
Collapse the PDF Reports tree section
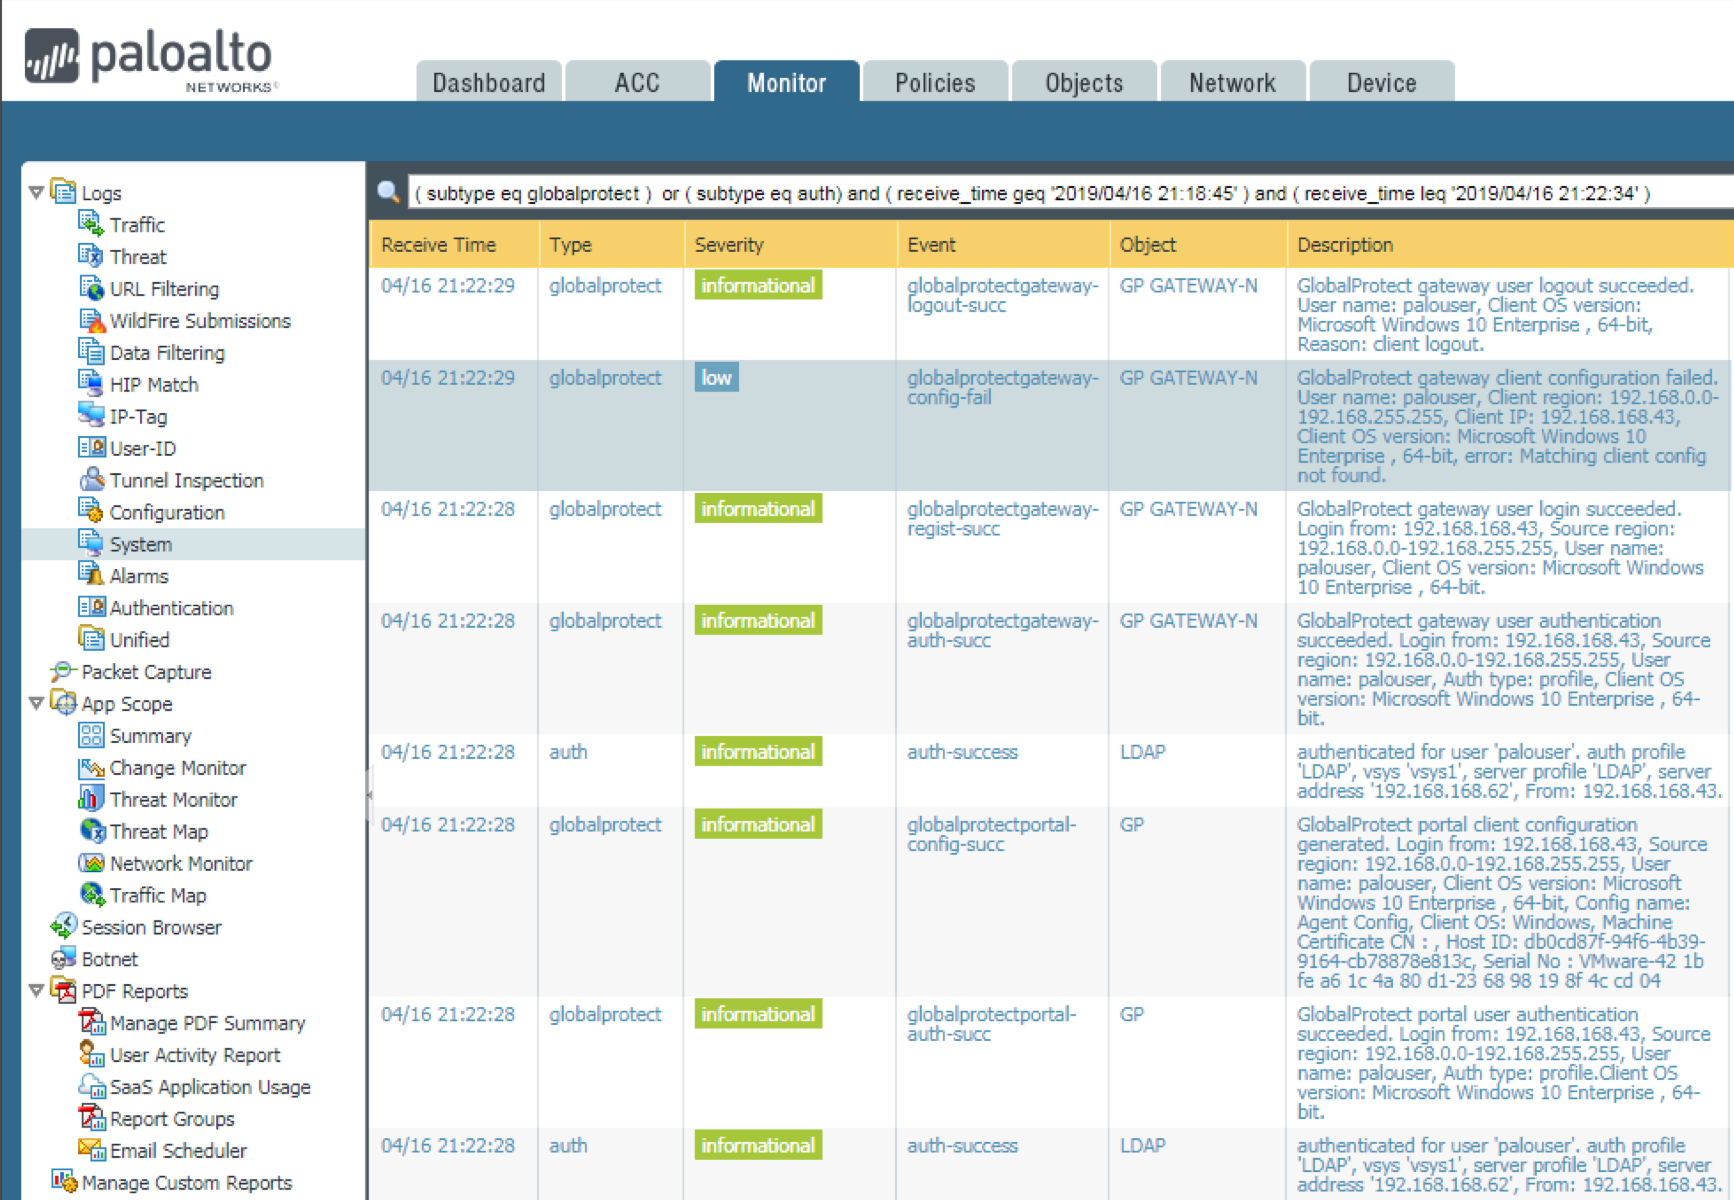click(36, 990)
